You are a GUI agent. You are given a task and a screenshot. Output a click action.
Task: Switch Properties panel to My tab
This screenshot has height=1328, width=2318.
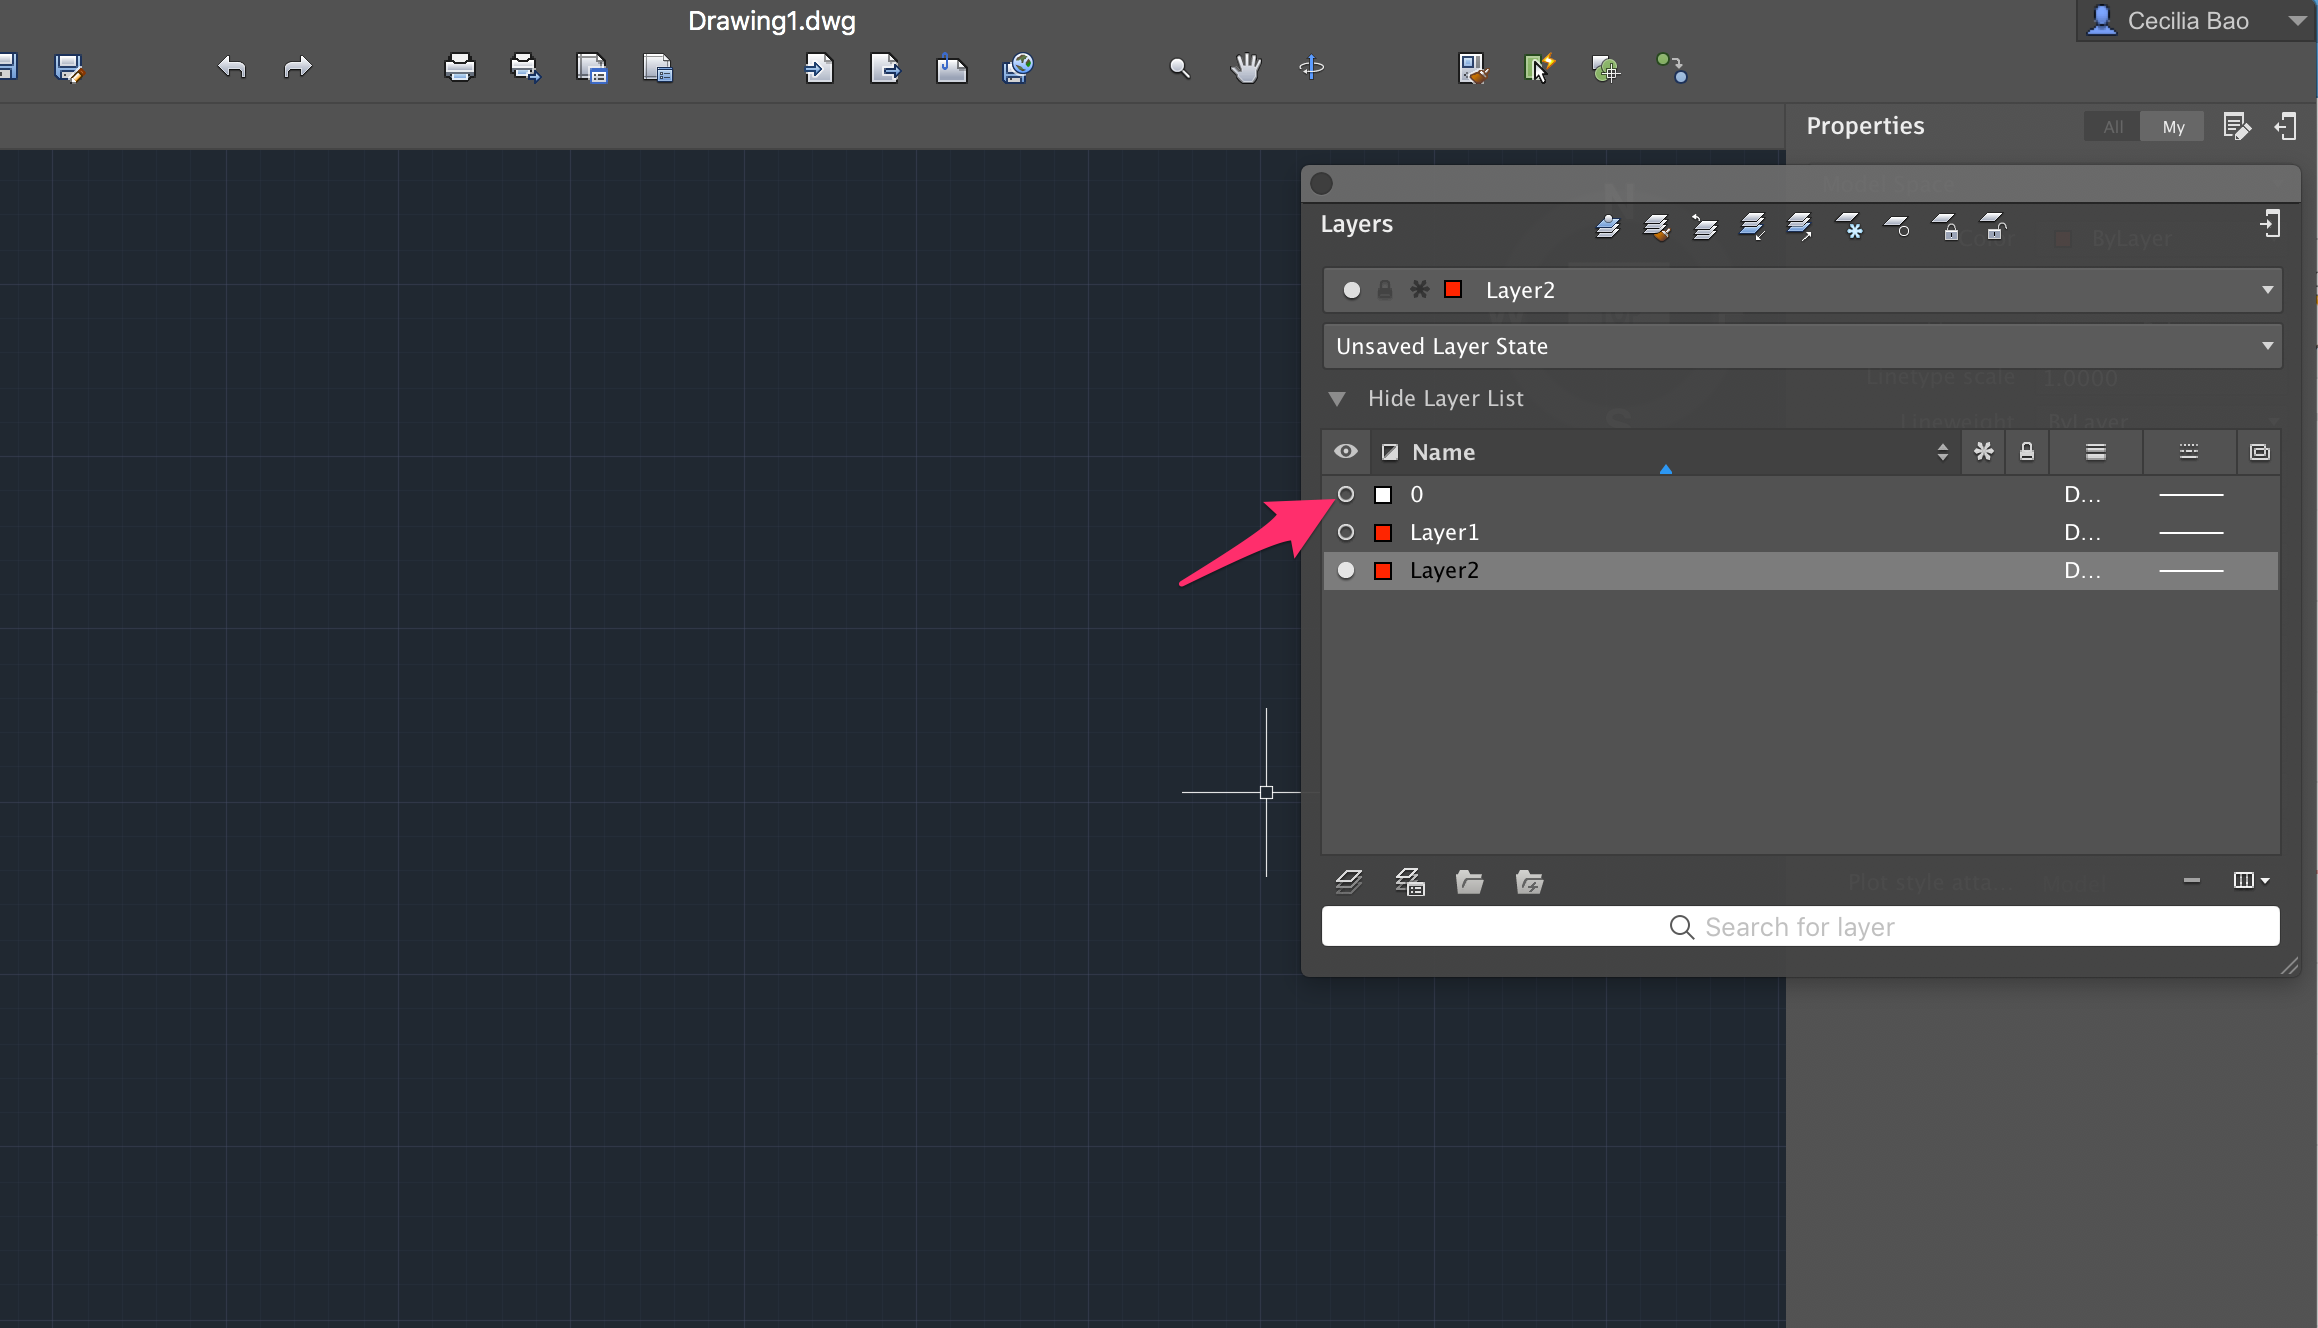(x=2173, y=126)
